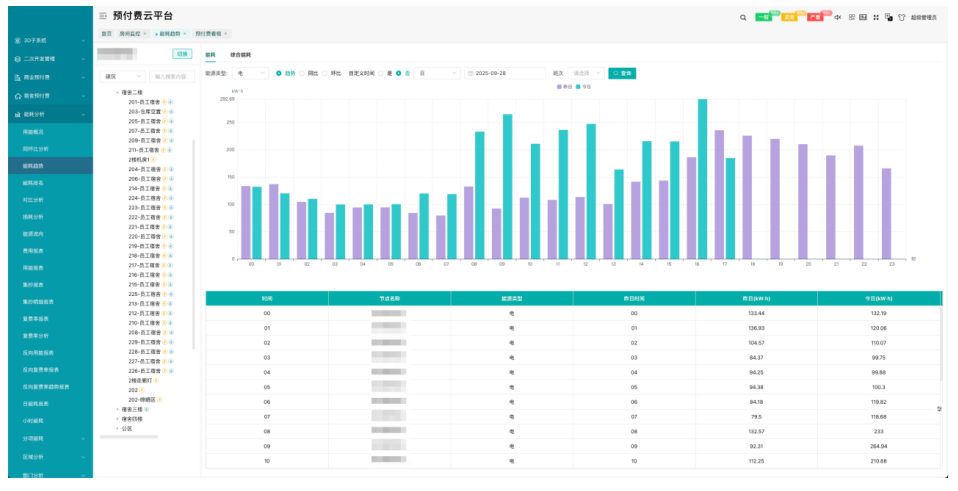This screenshot has width=958, height=491.
Task: Click the orange alarm level badge
Action: (x=789, y=17)
